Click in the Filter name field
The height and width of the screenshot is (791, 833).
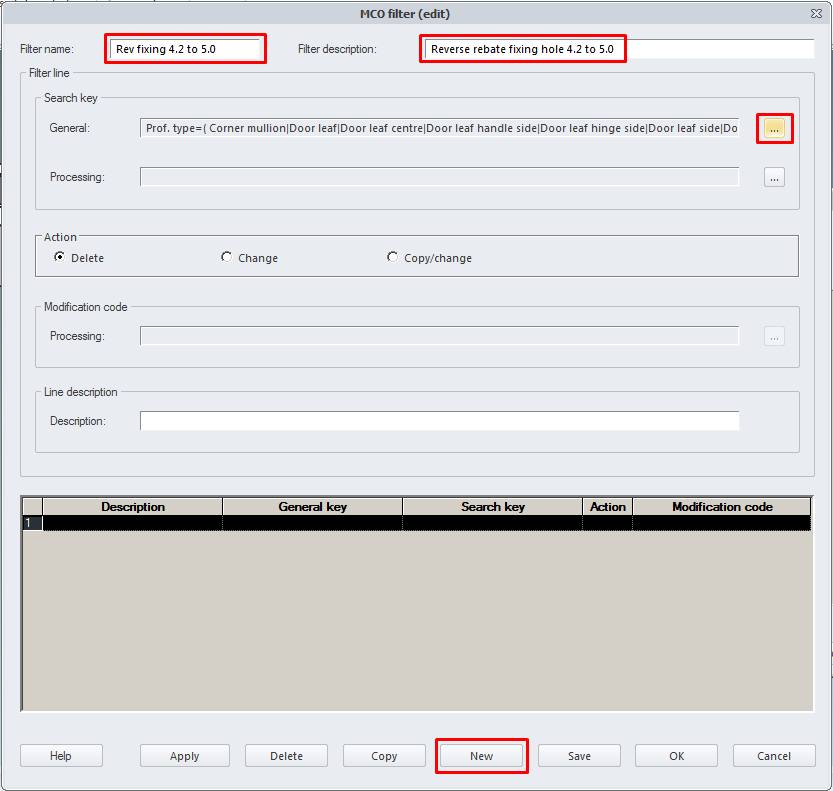(x=185, y=49)
